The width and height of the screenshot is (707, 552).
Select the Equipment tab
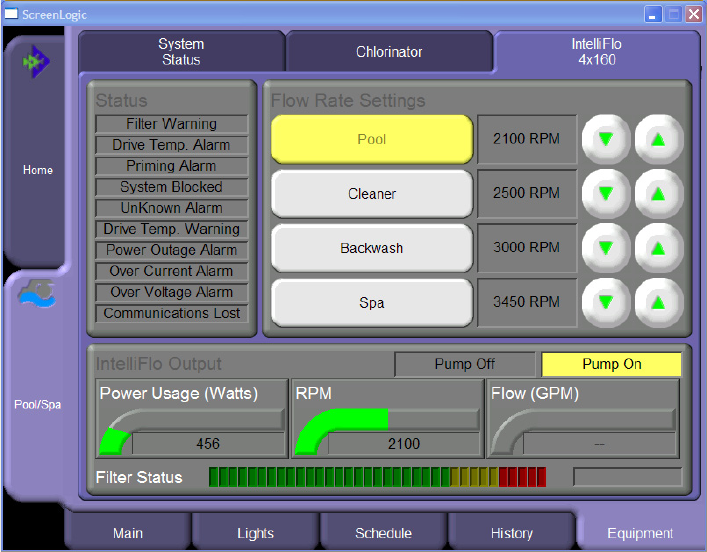640,533
